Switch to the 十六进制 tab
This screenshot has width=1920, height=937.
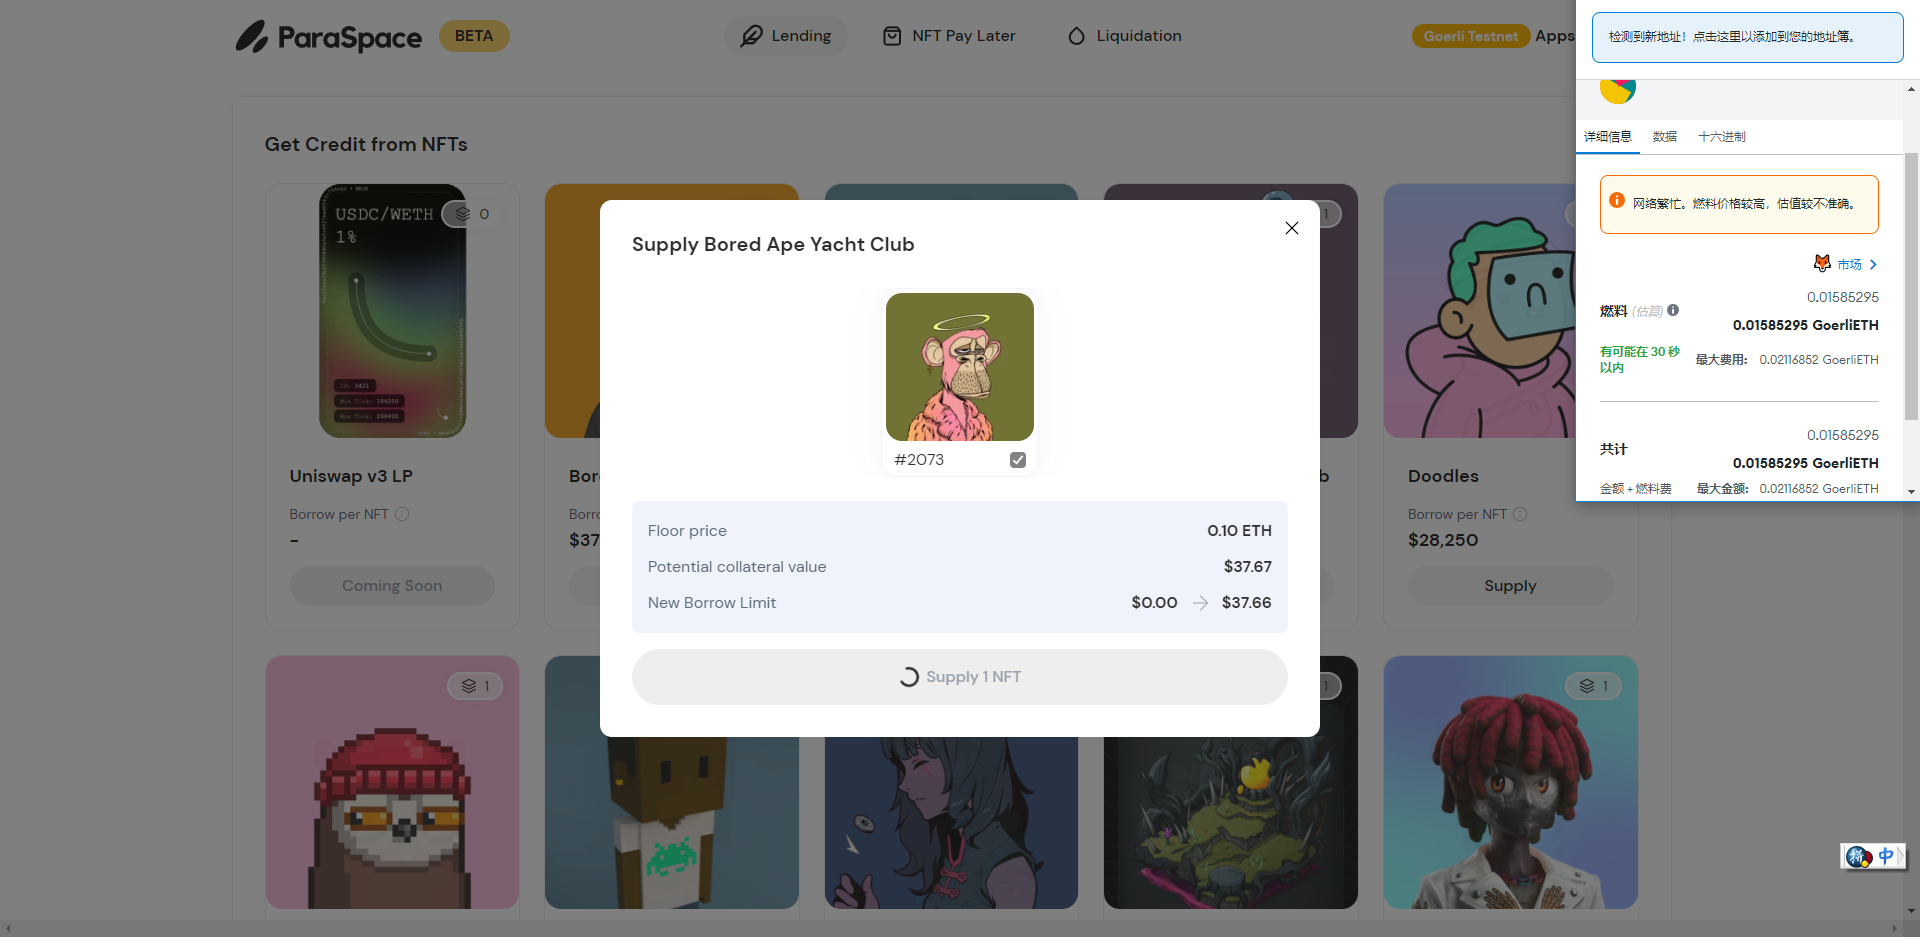tap(1722, 137)
